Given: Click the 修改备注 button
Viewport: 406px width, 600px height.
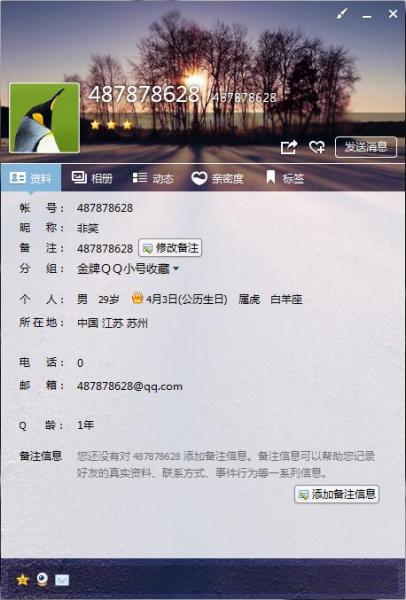Looking at the screenshot, I should [x=170, y=248].
